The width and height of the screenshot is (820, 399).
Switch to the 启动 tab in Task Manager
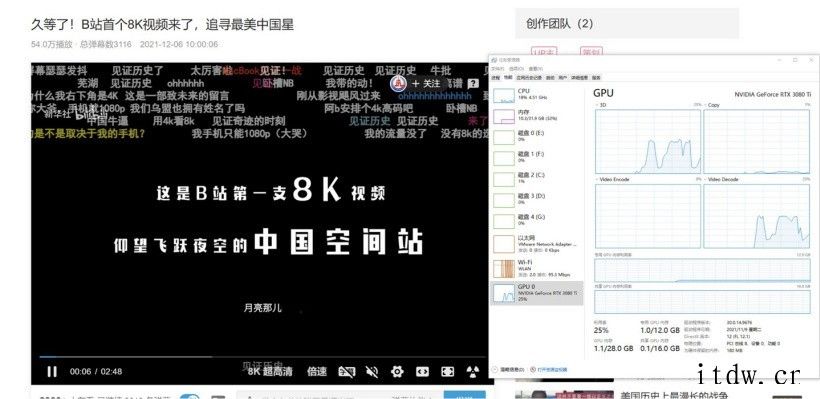click(550, 77)
